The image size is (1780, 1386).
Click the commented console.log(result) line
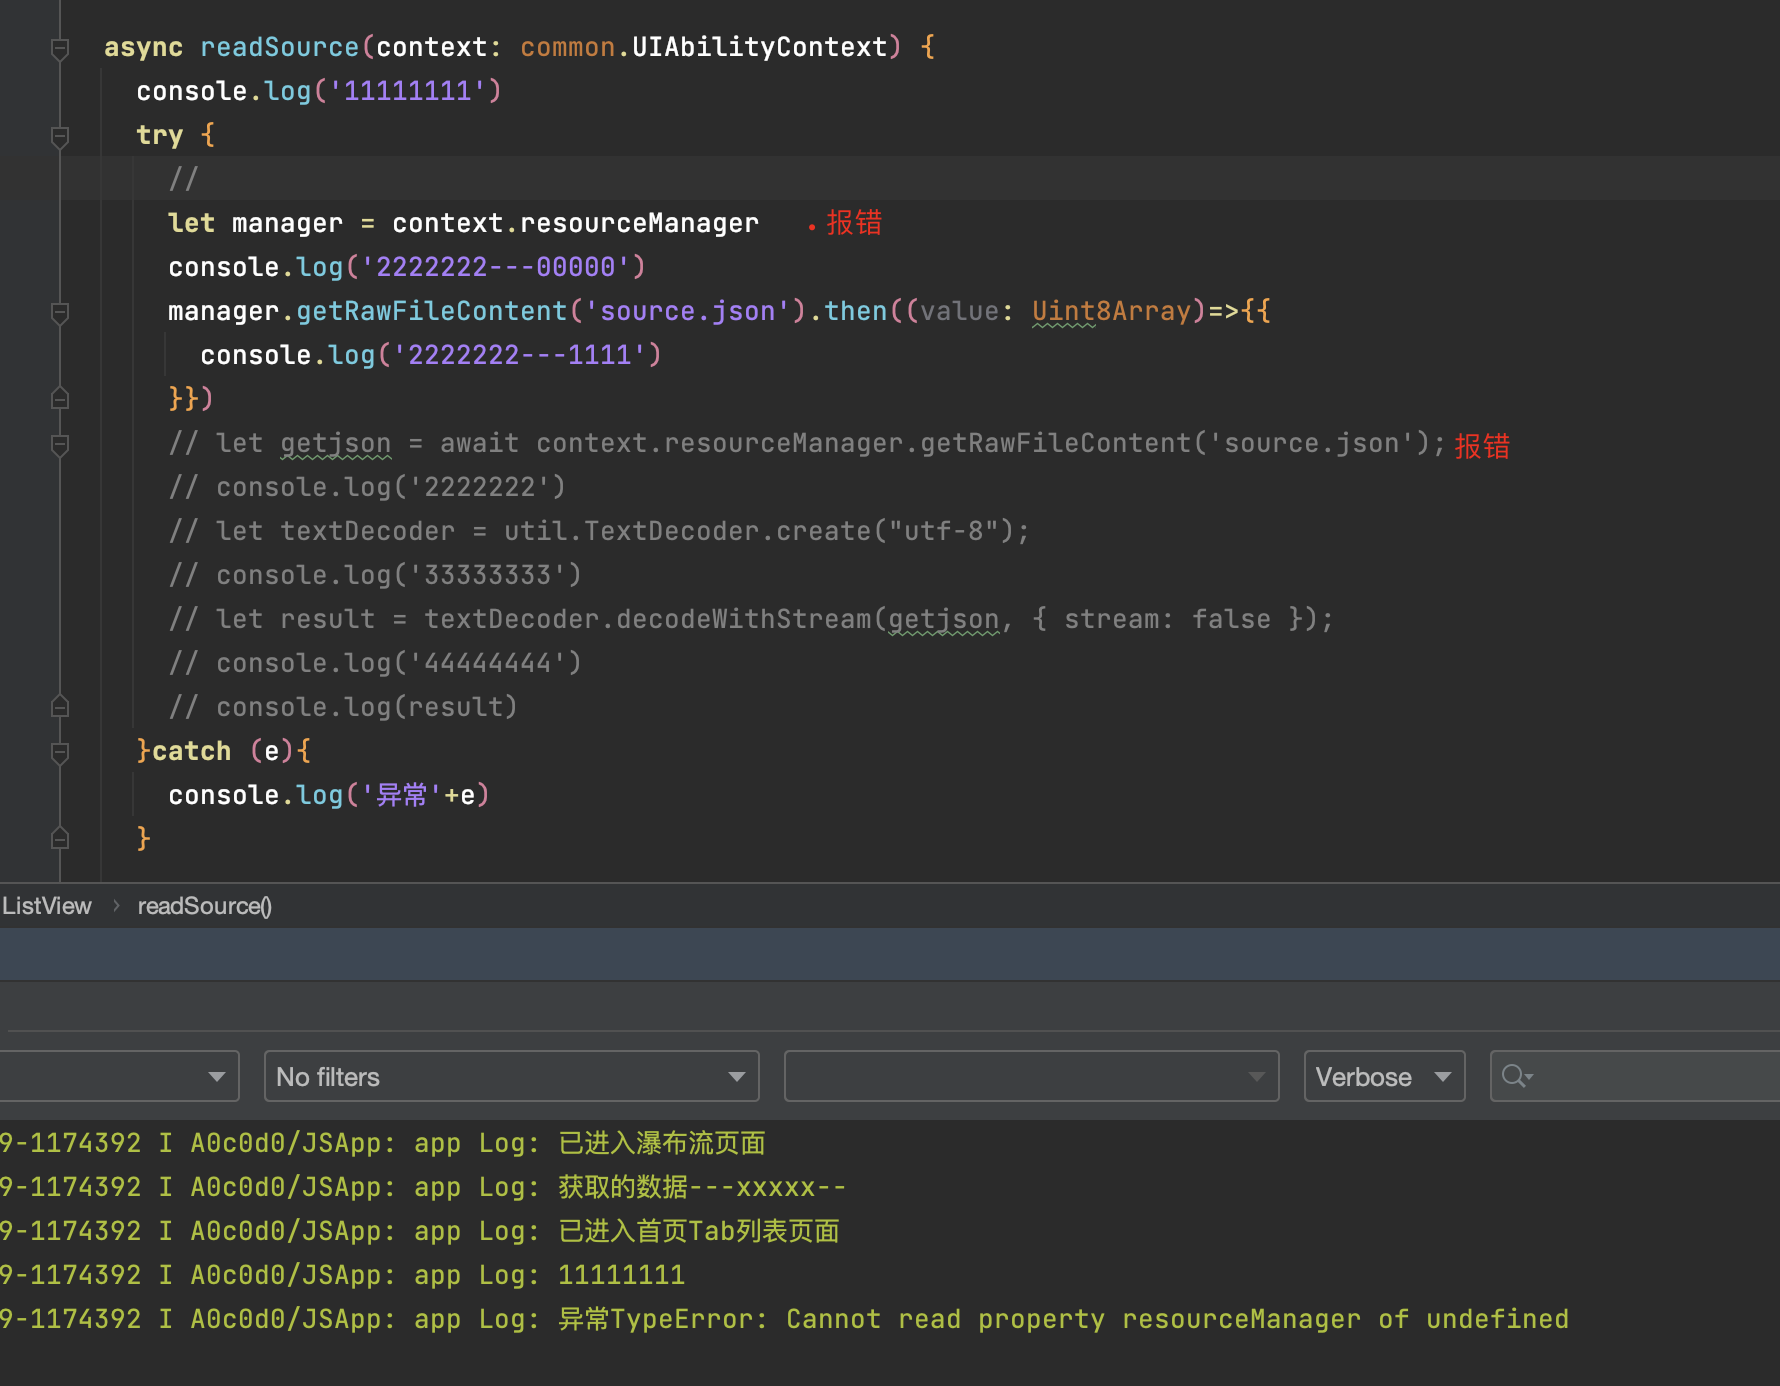(x=343, y=707)
